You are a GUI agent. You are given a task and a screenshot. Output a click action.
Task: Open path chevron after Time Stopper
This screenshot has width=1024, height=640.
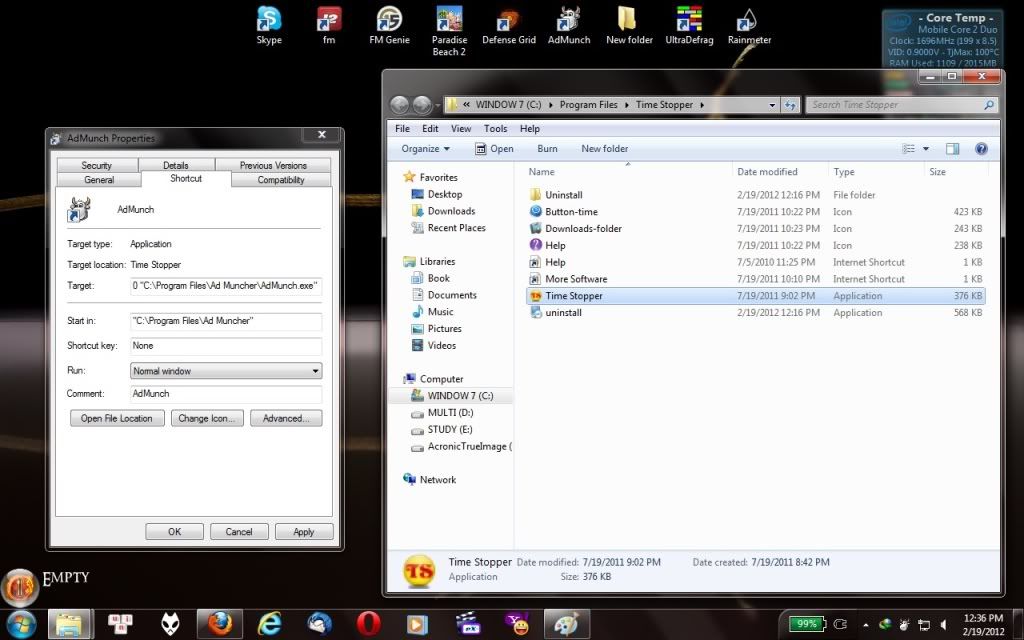[702, 104]
